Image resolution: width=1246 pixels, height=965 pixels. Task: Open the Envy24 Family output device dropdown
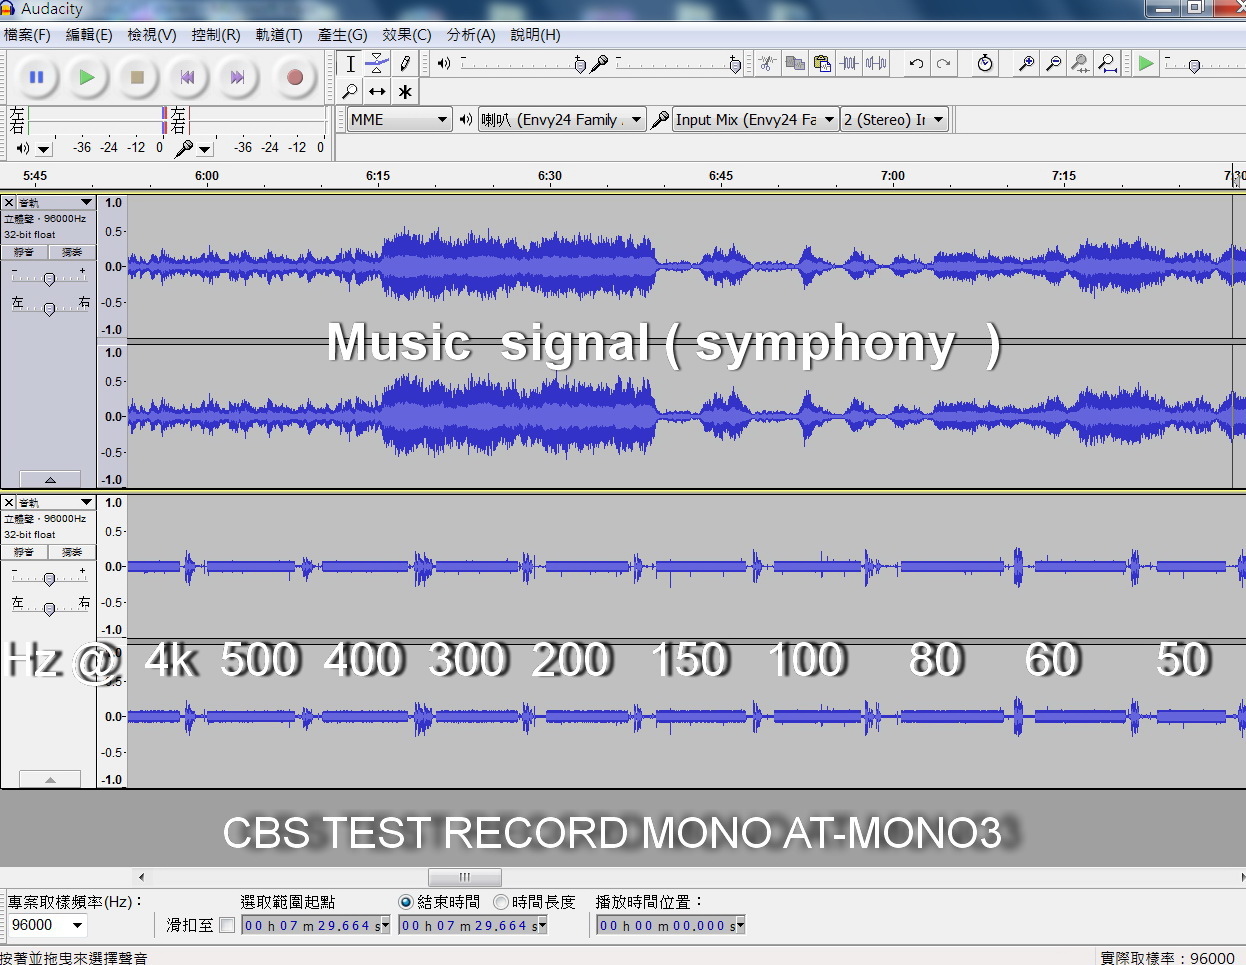562,120
